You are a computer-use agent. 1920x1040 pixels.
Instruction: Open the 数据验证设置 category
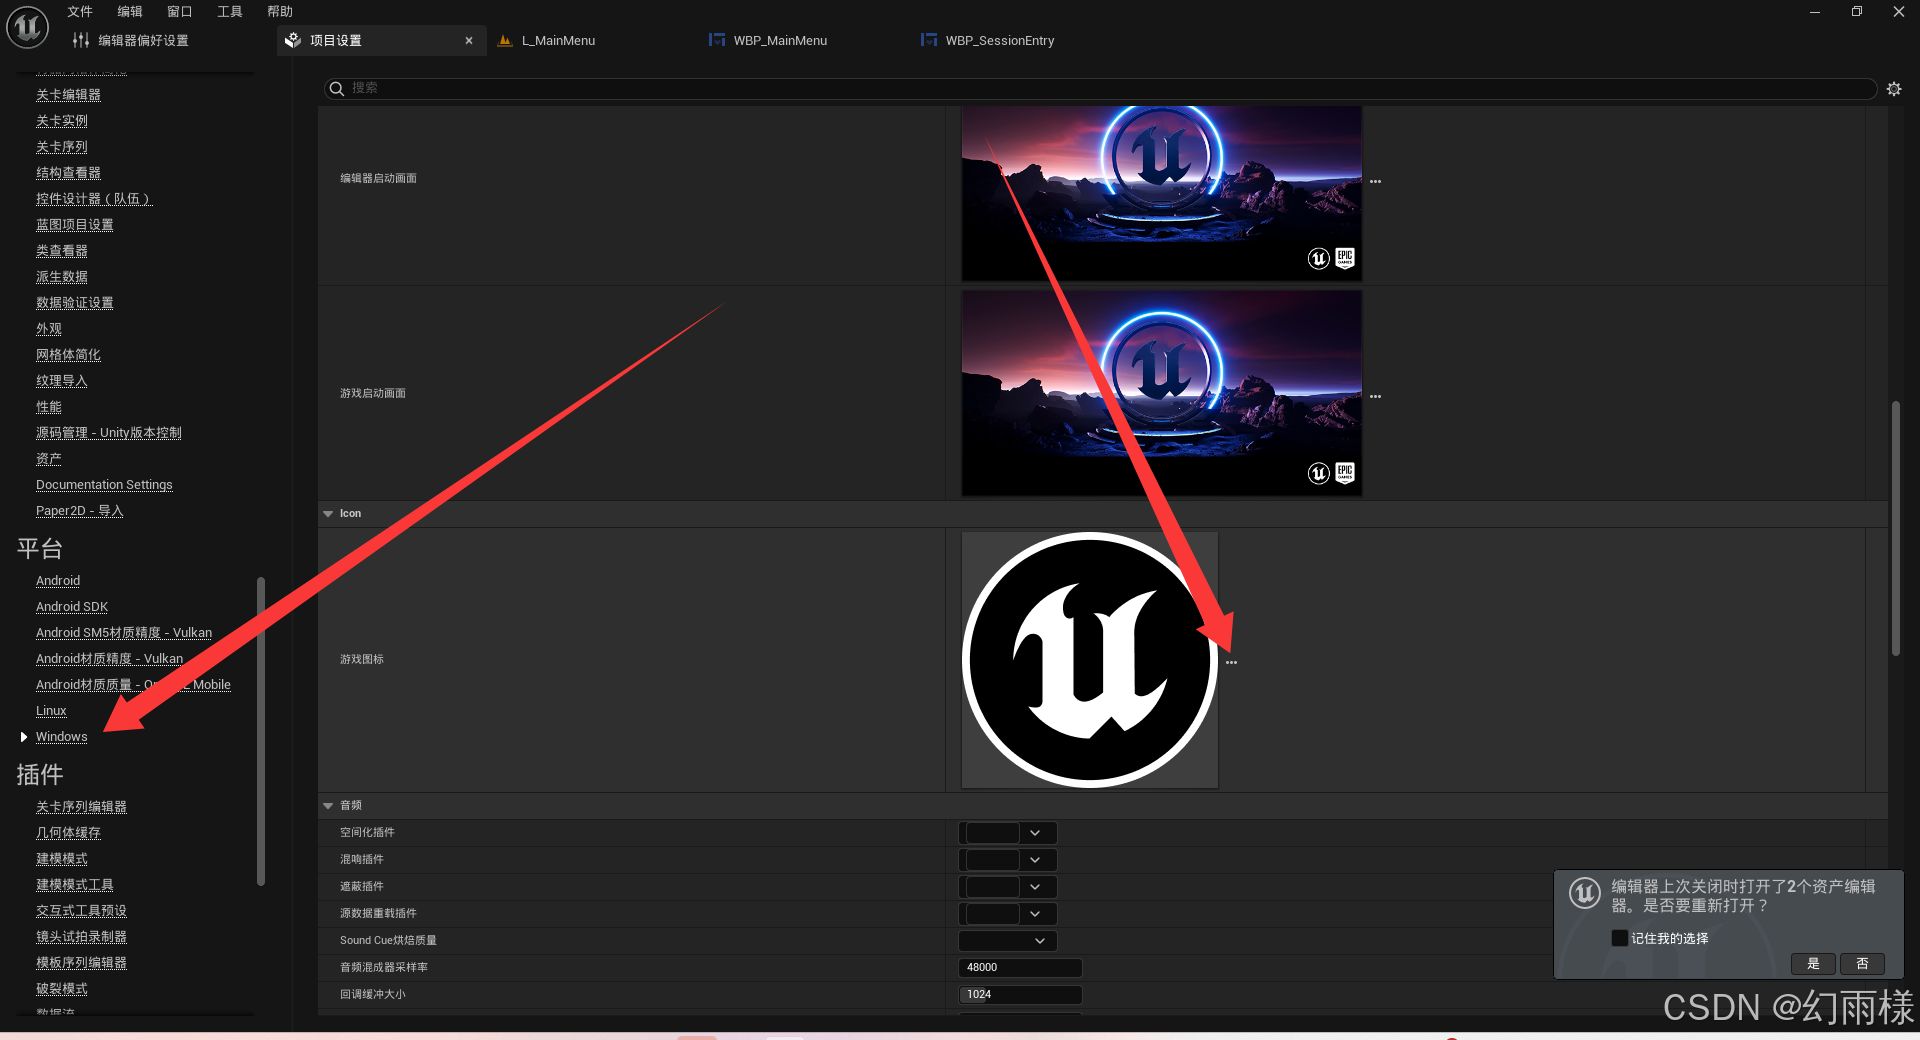coord(75,303)
